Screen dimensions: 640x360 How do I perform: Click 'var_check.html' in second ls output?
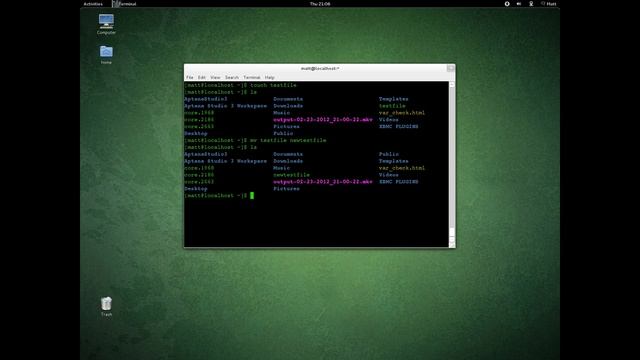tap(402, 168)
